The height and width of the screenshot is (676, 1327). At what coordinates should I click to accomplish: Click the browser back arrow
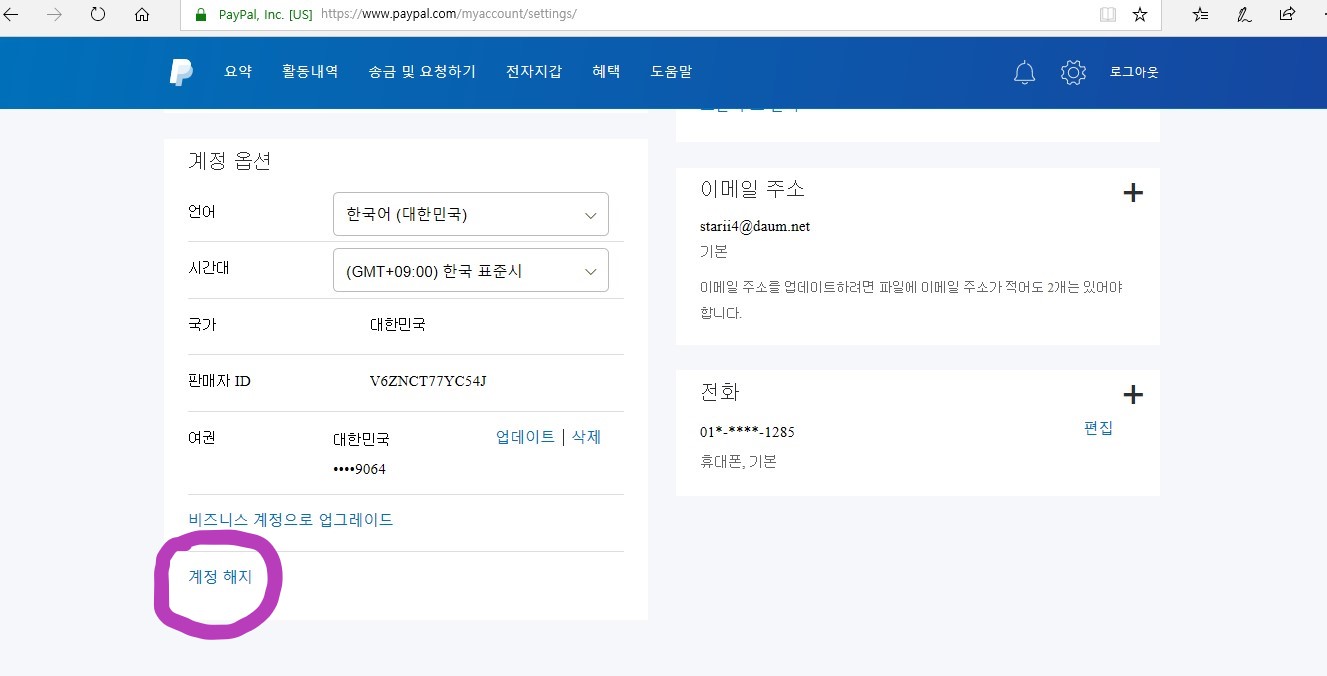[x=11, y=14]
